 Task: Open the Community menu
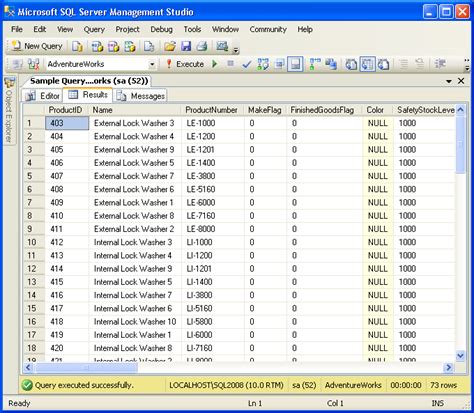click(268, 29)
